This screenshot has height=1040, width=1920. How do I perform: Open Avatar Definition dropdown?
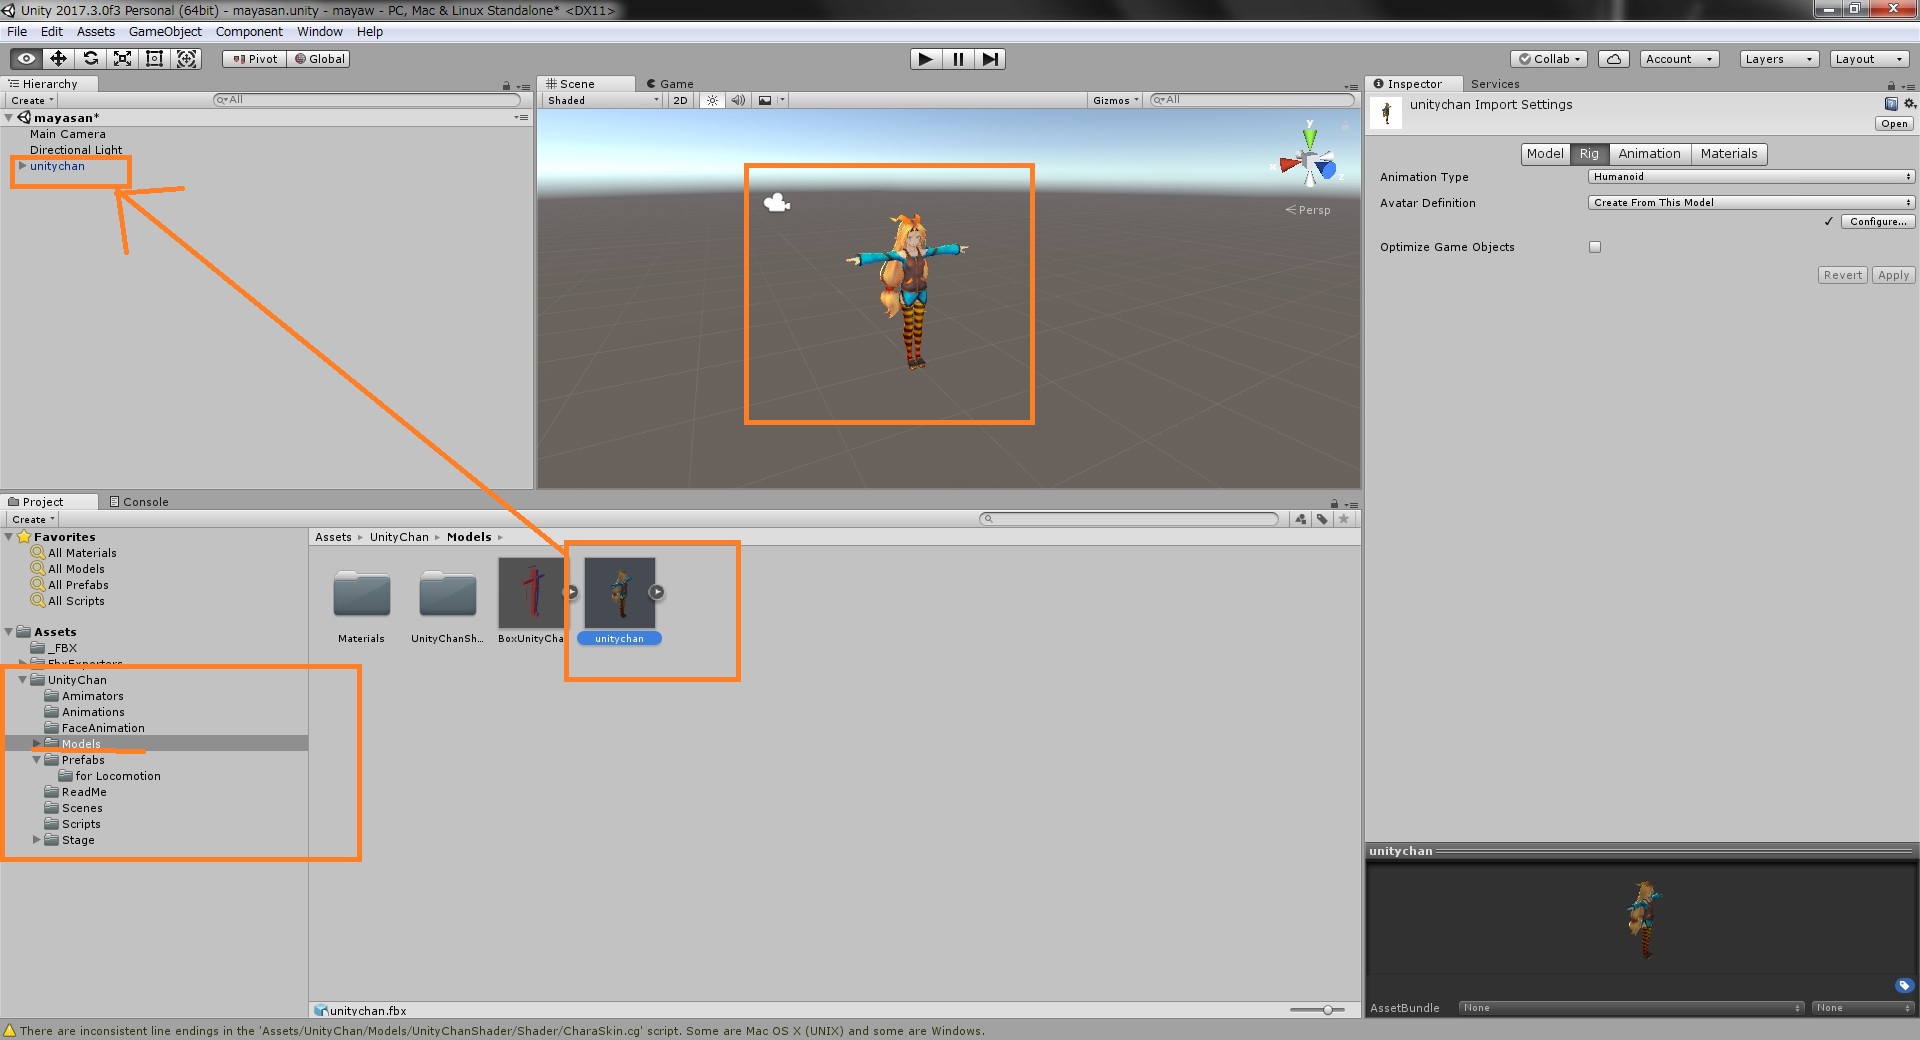click(x=1751, y=203)
